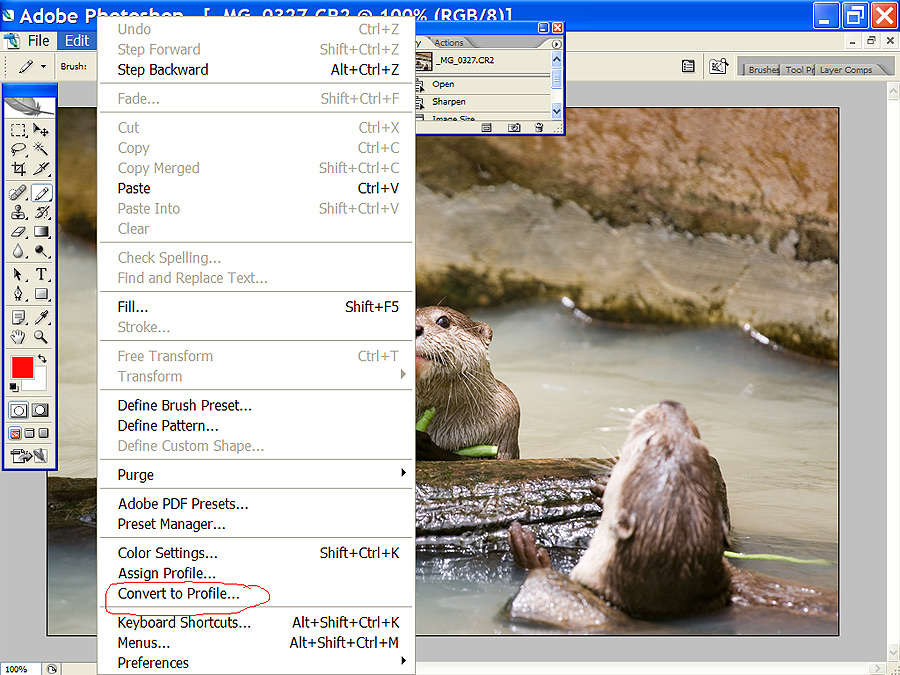Switch to Quick Mask mode
The height and width of the screenshot is (675, 900).
[41, 410]
